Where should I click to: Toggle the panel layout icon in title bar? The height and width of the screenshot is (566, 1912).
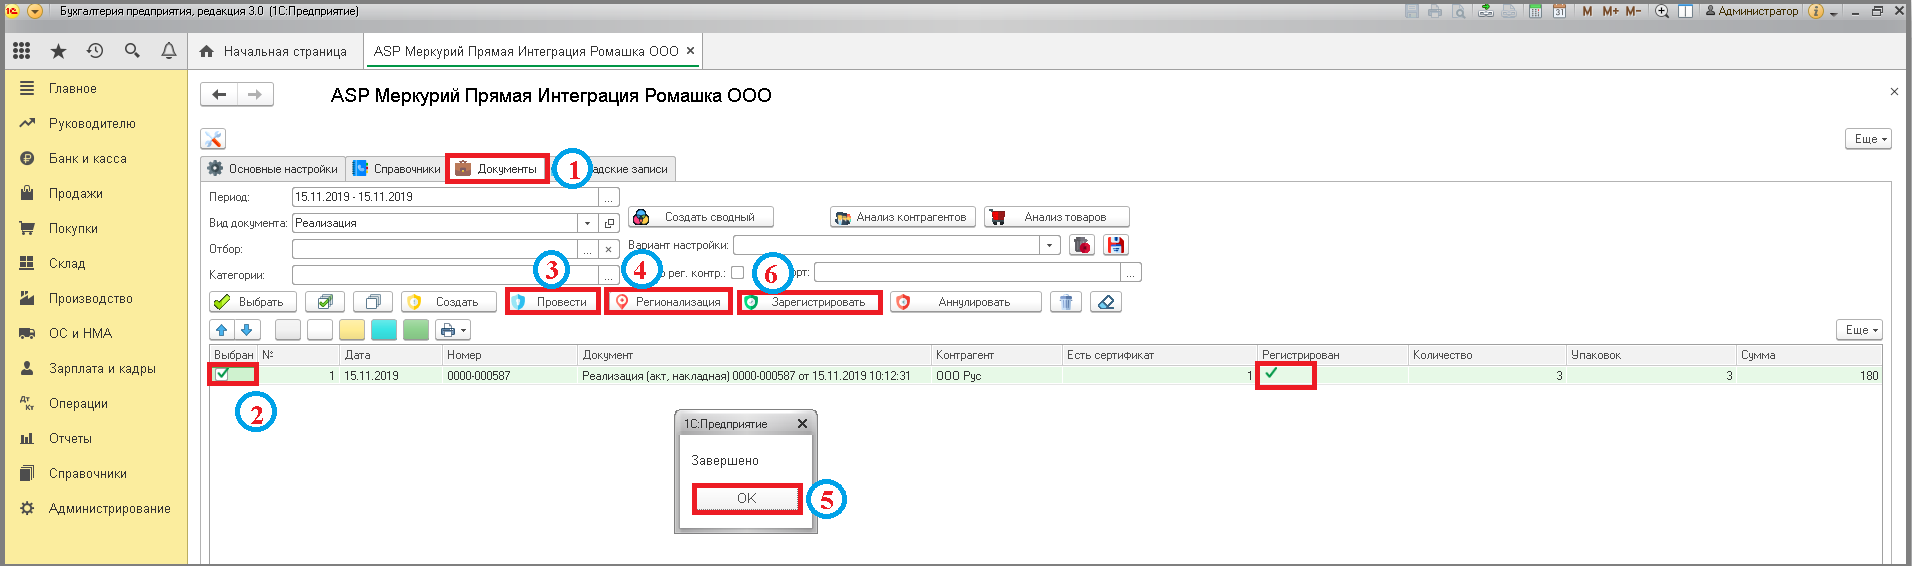click(x=1685, y=11)
